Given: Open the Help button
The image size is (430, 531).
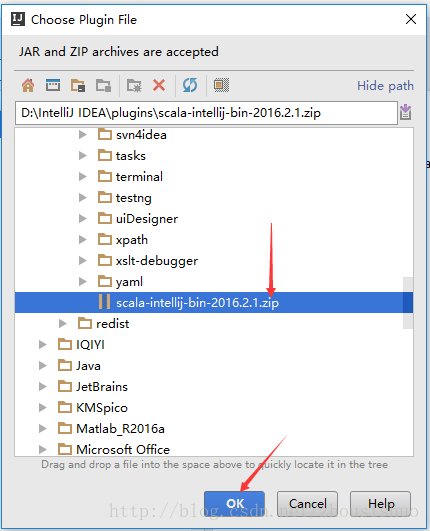Looking at the screenshot, I should click(381, 504).
